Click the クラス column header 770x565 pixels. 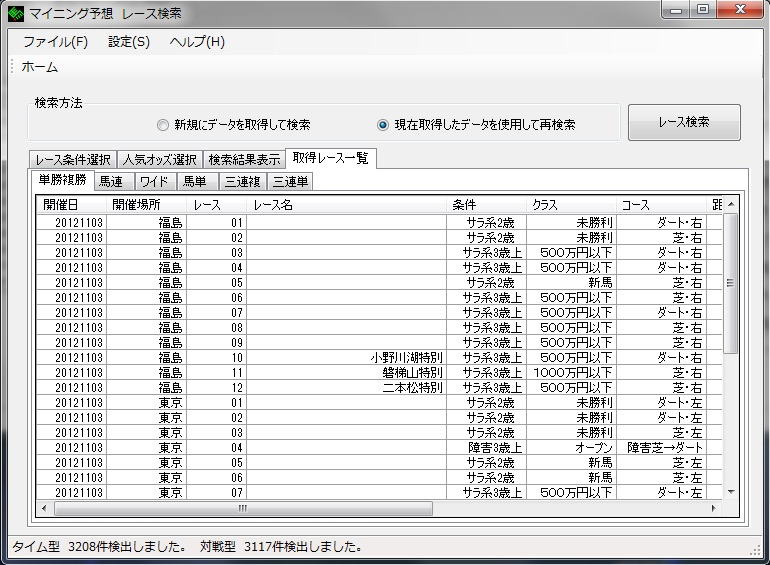572,205
